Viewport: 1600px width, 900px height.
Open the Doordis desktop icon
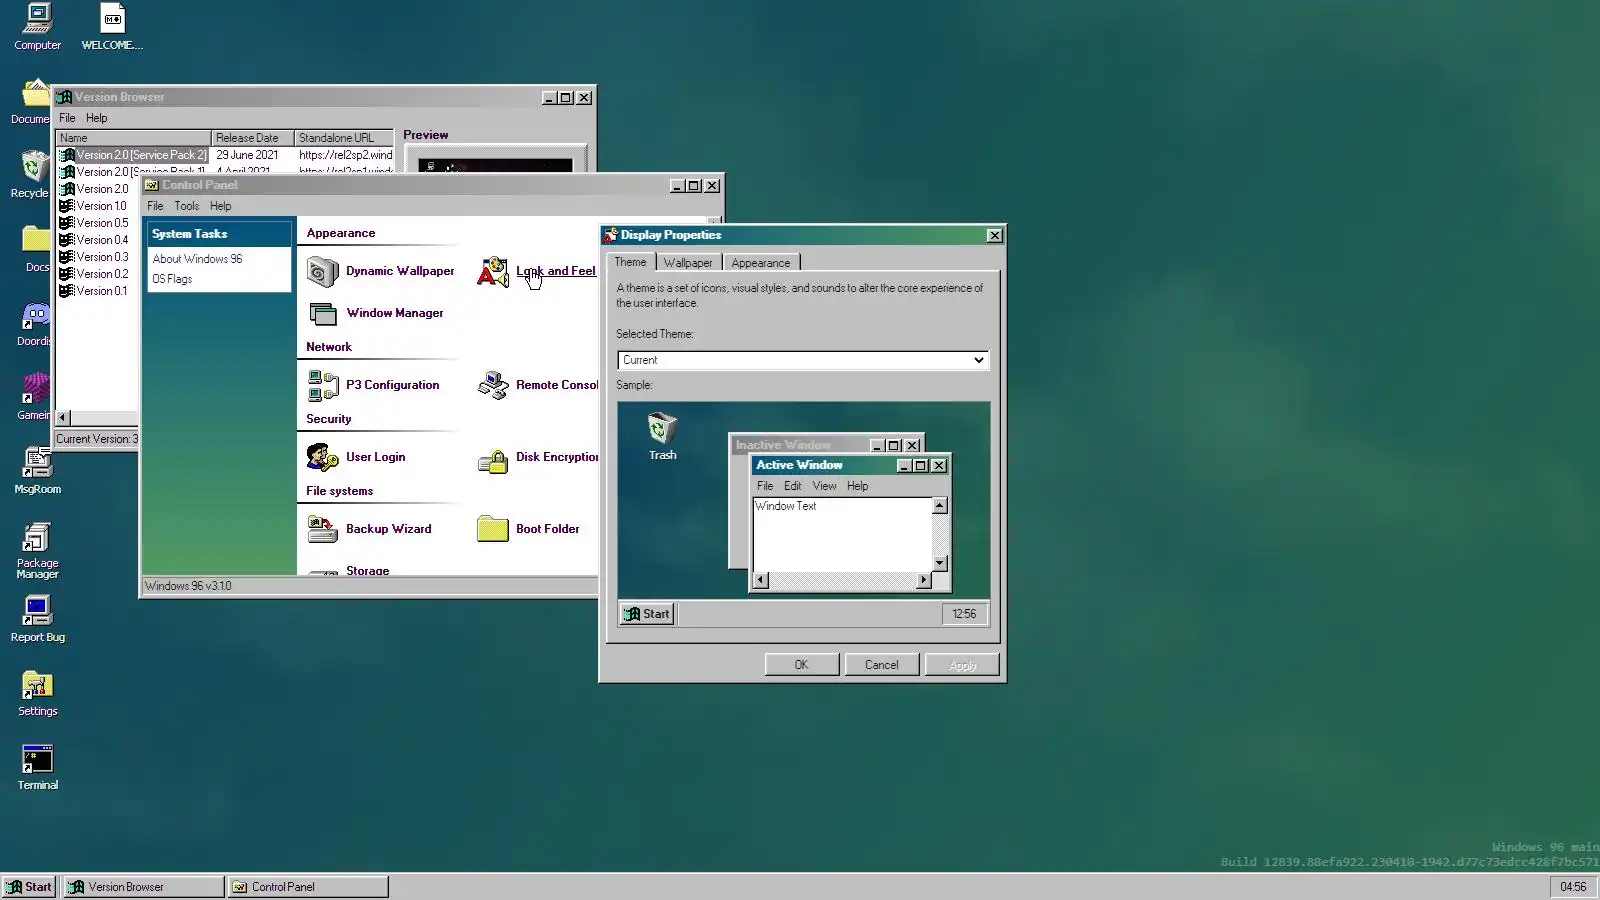(x=34, y=323)
